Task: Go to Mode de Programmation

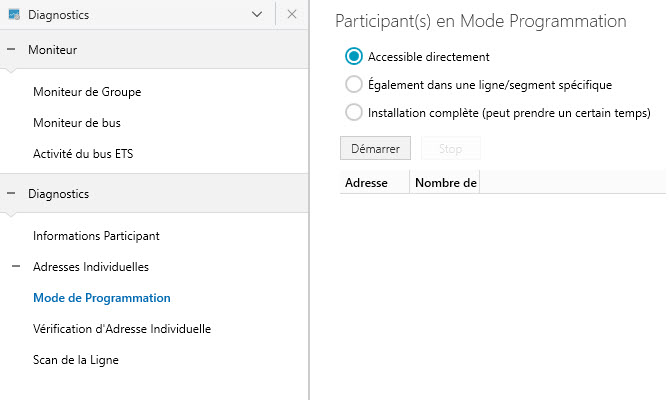Action: (x=102, y=298)
